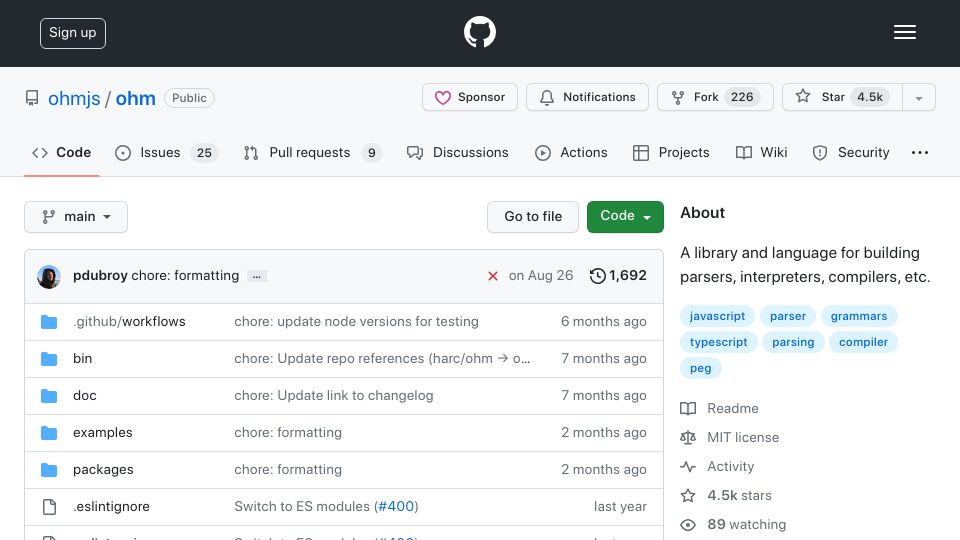Open the Projects tab
This screenshot has height=540, width=960.
pyautogui.click(x=671, y=152)
